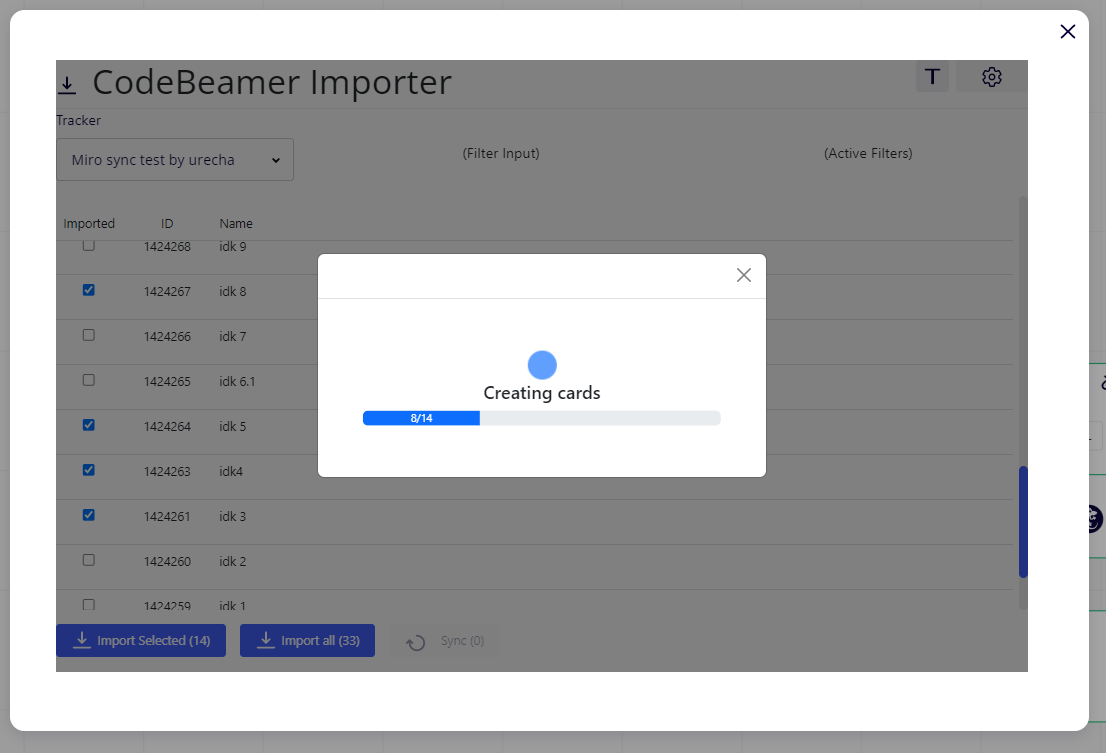Check the checkbox for idk 1

[x=88, y=605]
